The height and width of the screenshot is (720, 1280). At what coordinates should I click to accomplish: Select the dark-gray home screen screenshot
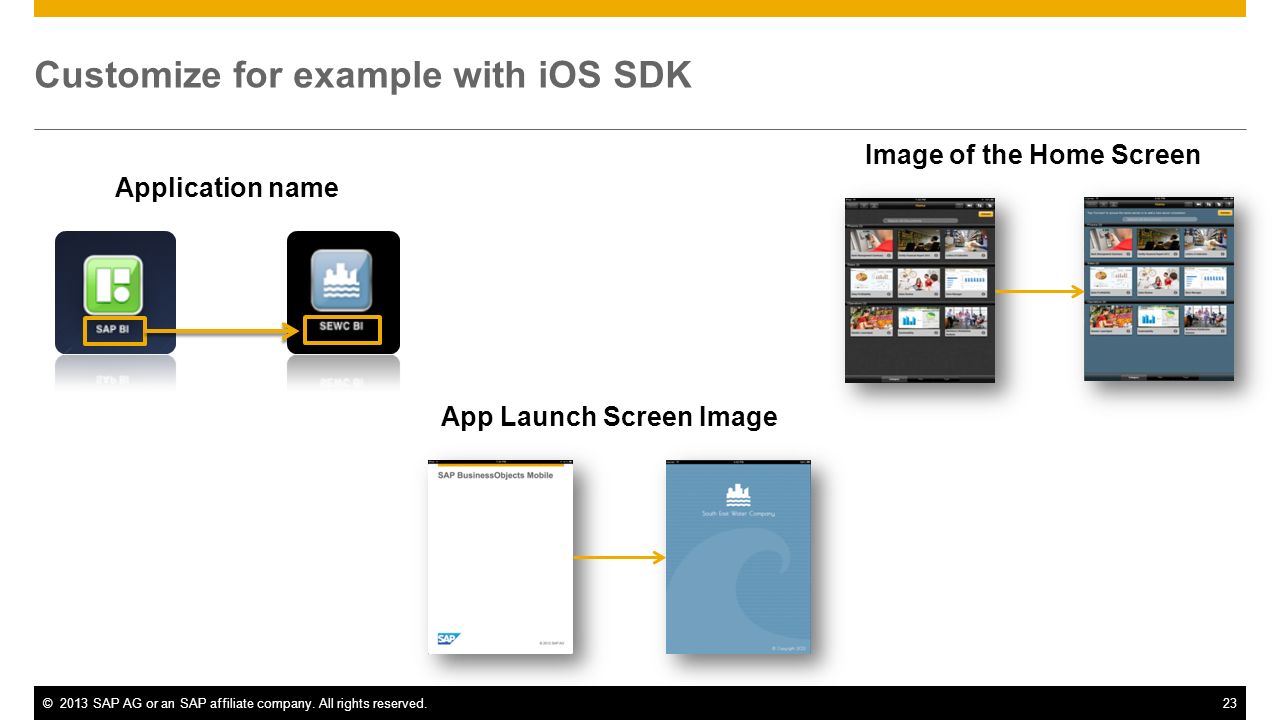tap(920, 290)
